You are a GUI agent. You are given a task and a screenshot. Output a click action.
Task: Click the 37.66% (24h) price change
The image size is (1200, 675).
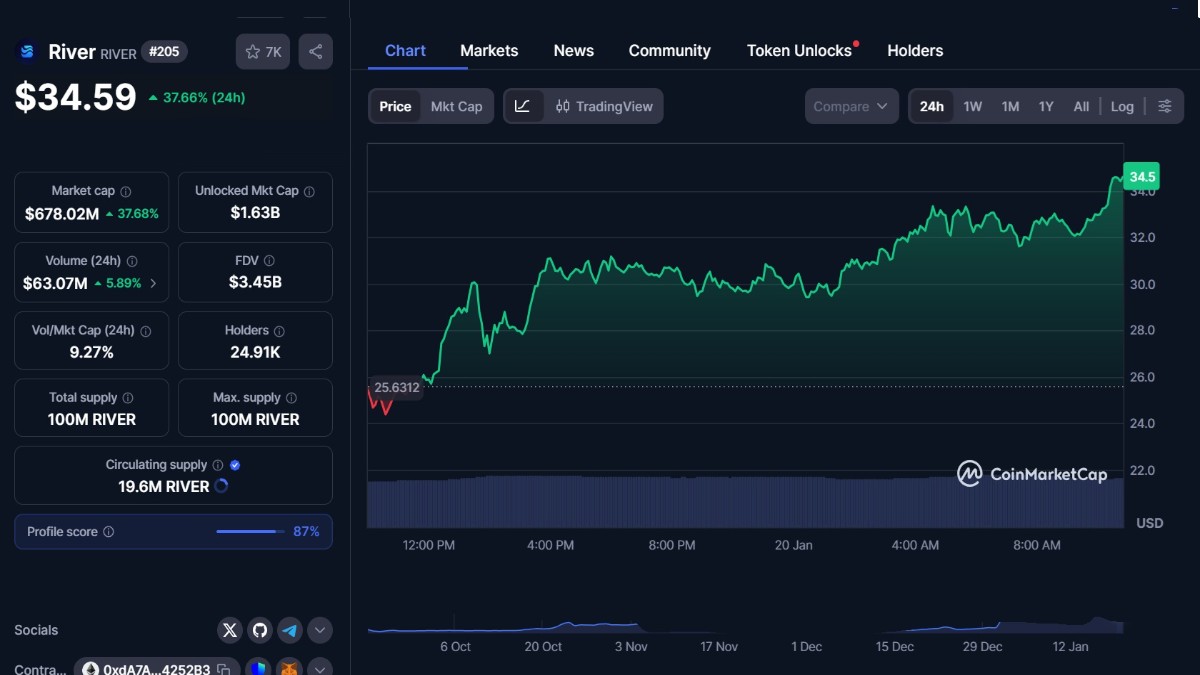(x=197, y=98)
